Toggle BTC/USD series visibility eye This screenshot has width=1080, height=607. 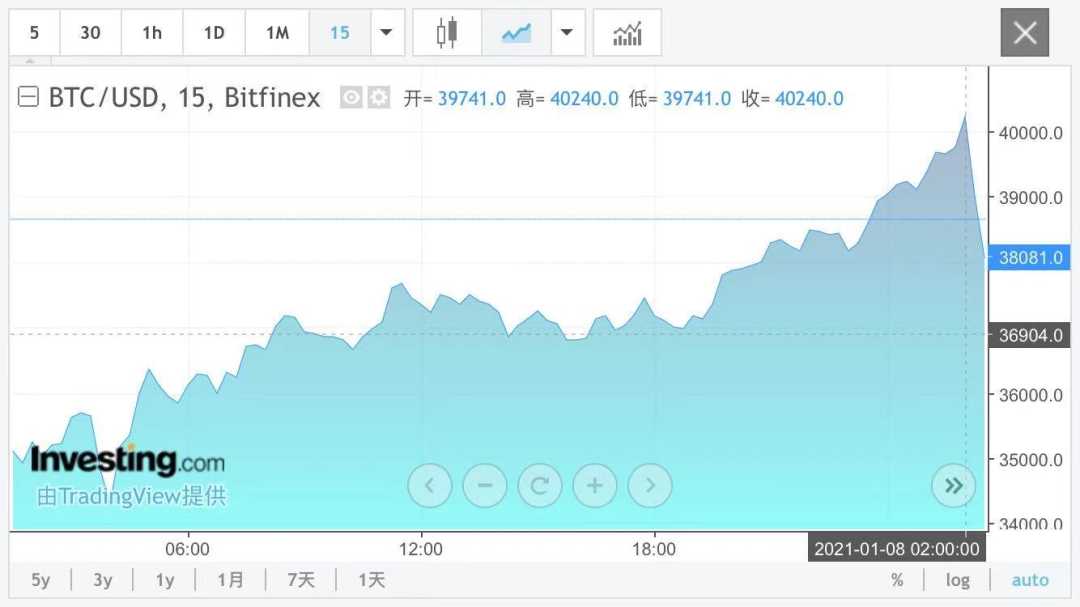click(351, 98)
